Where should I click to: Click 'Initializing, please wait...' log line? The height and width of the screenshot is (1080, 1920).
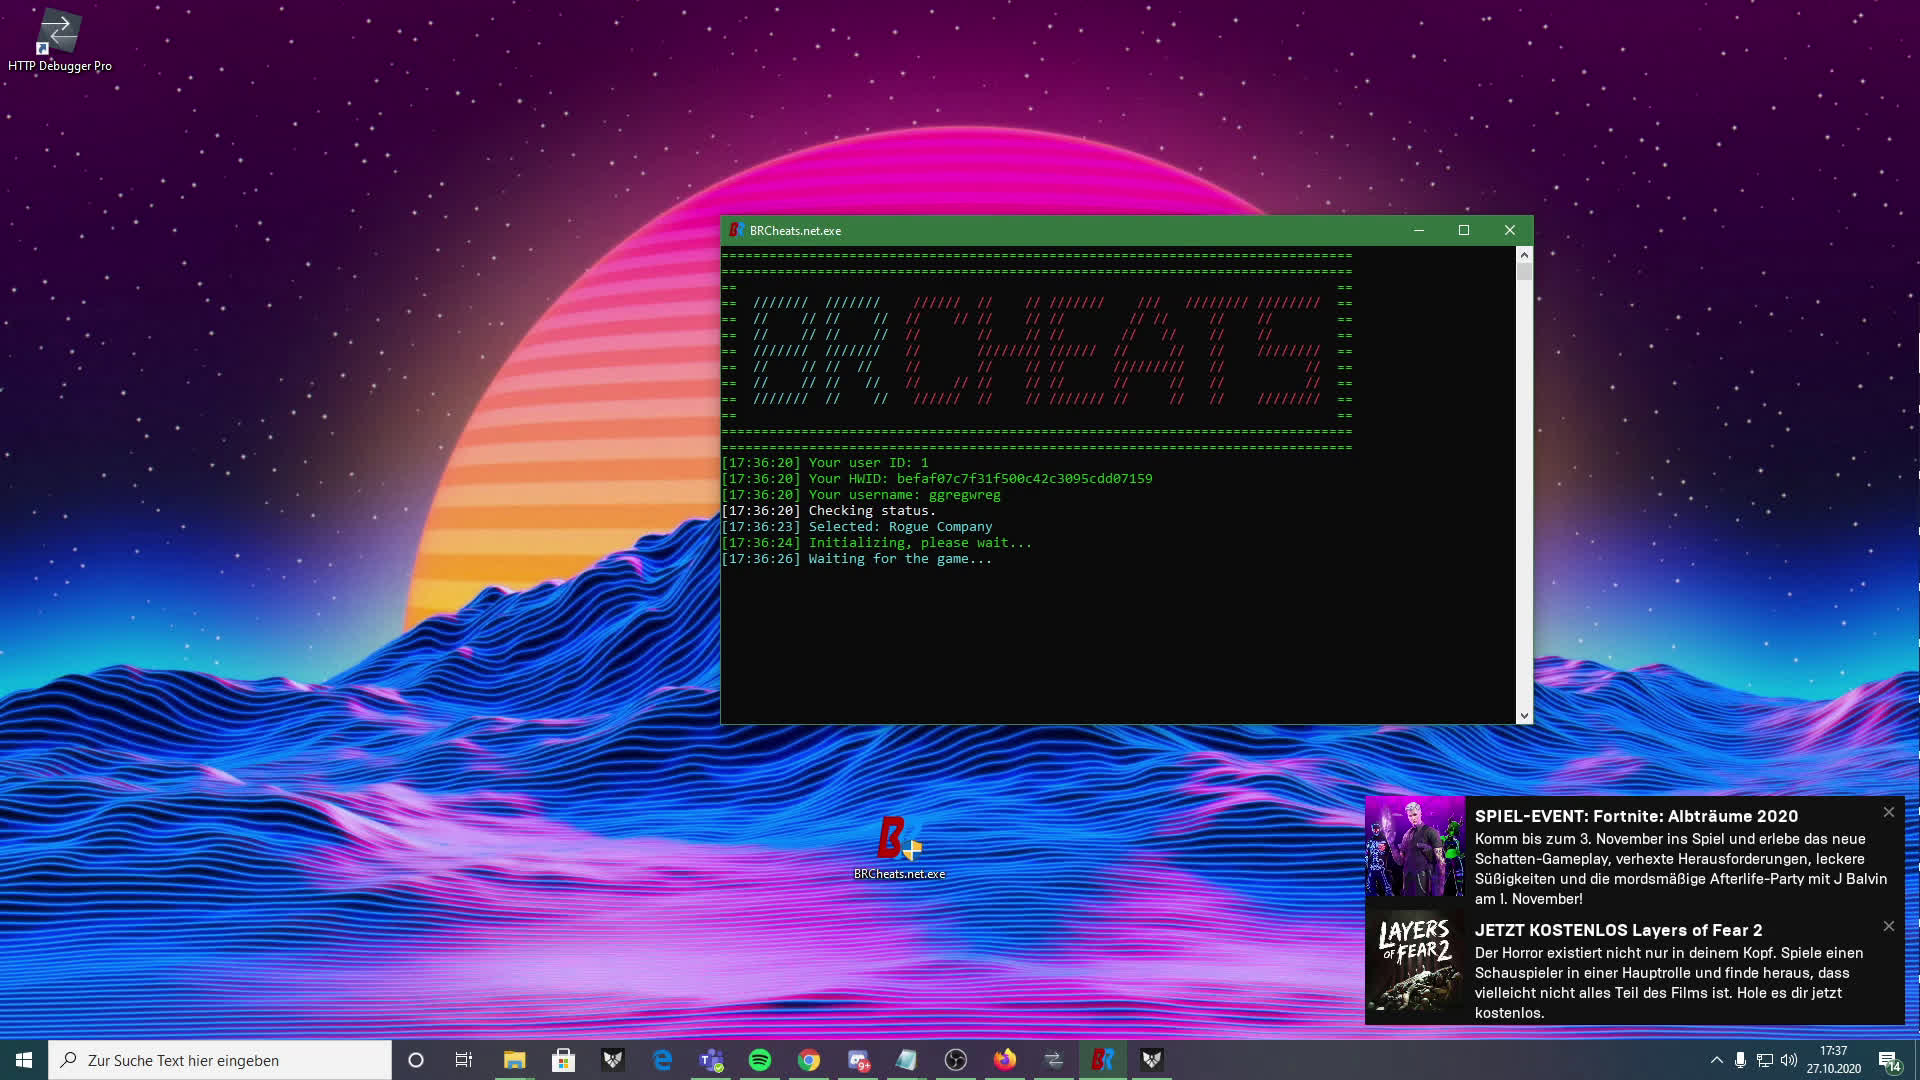click(877, 543)
